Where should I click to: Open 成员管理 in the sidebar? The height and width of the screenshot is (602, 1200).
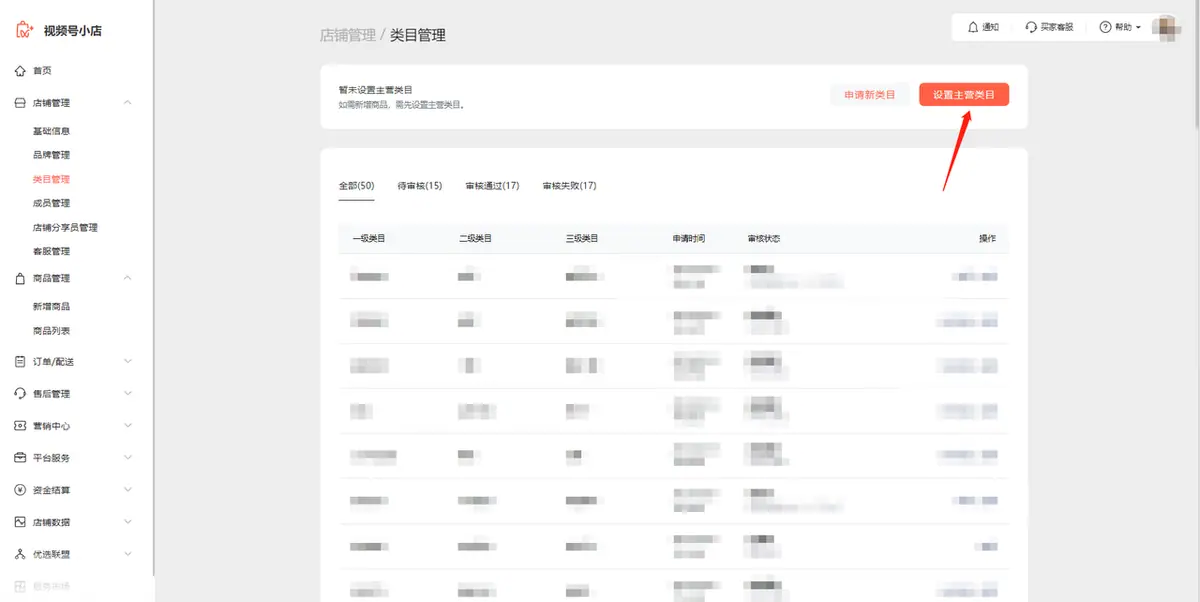[x=51, y=203]
